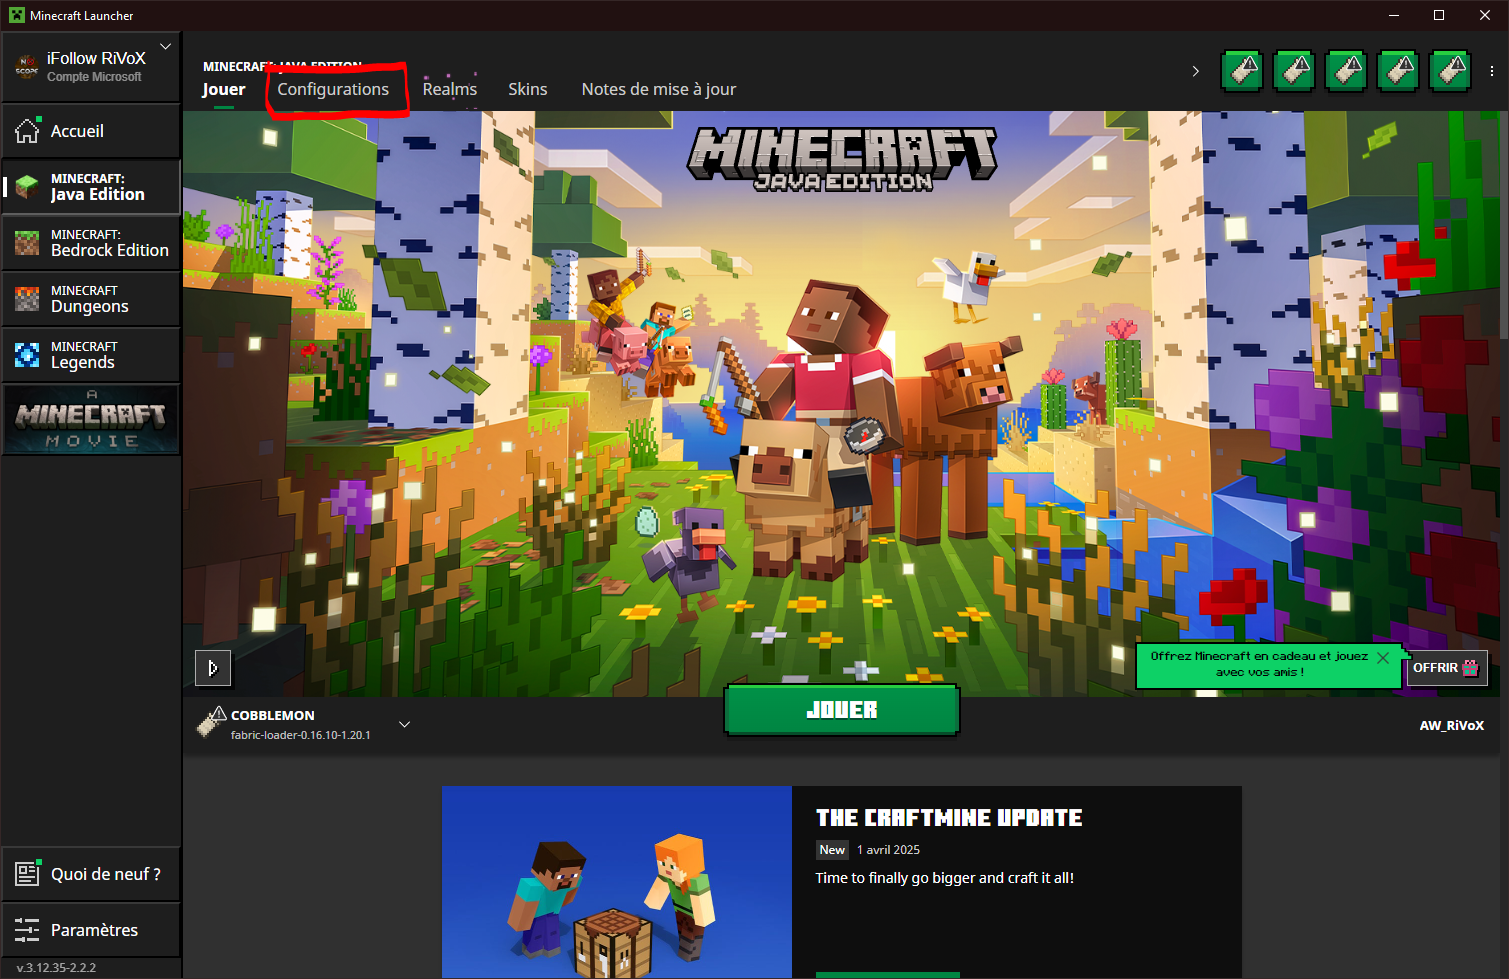Launch fifth quick-play installation icon
The height and width of the screenshot is (979, 1509).
coord(1451,71)
